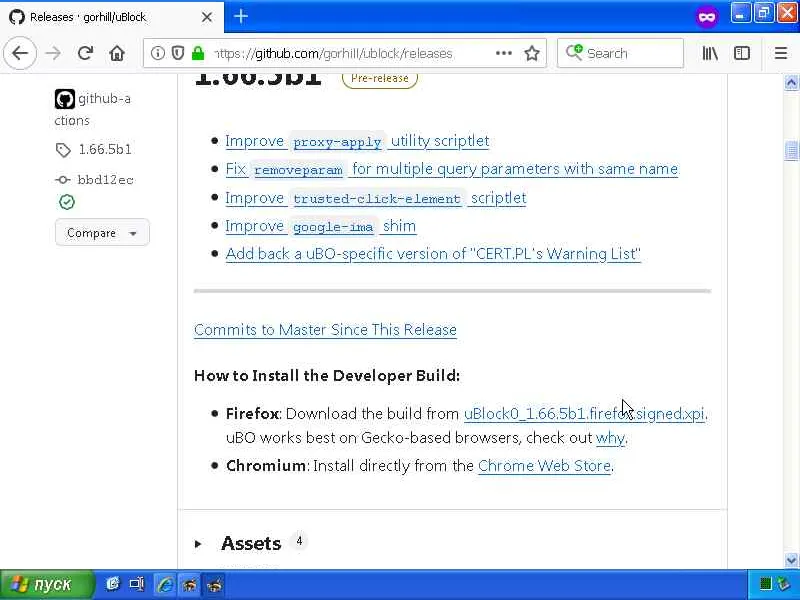Viewport: 800px width, 600px height.
Task: Open the пуск Start menu
Action: point(47,585)
